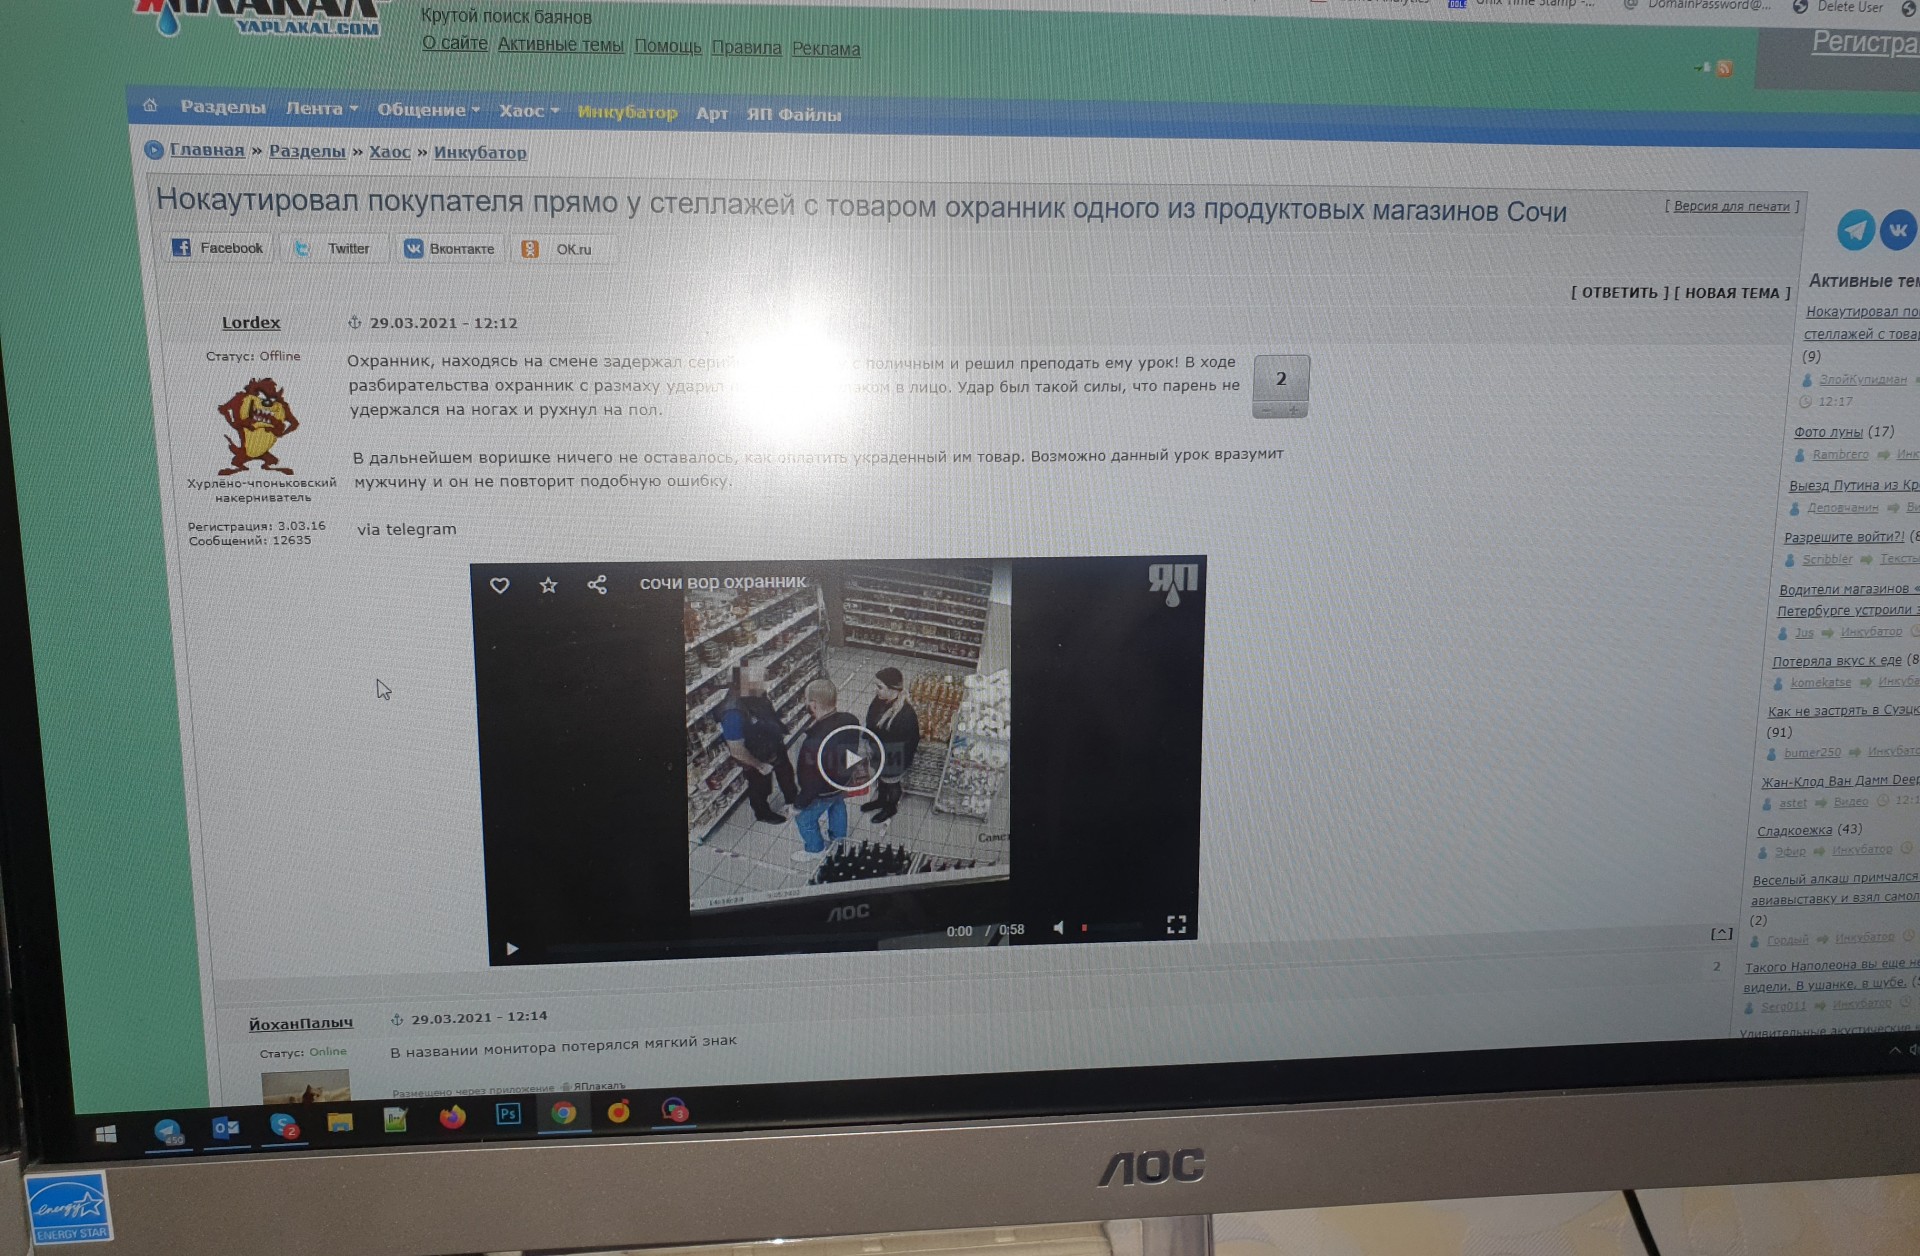
Task: Click ОТВЕТИТЬ to reply to the topic
Action: (x=1620, y=292)
